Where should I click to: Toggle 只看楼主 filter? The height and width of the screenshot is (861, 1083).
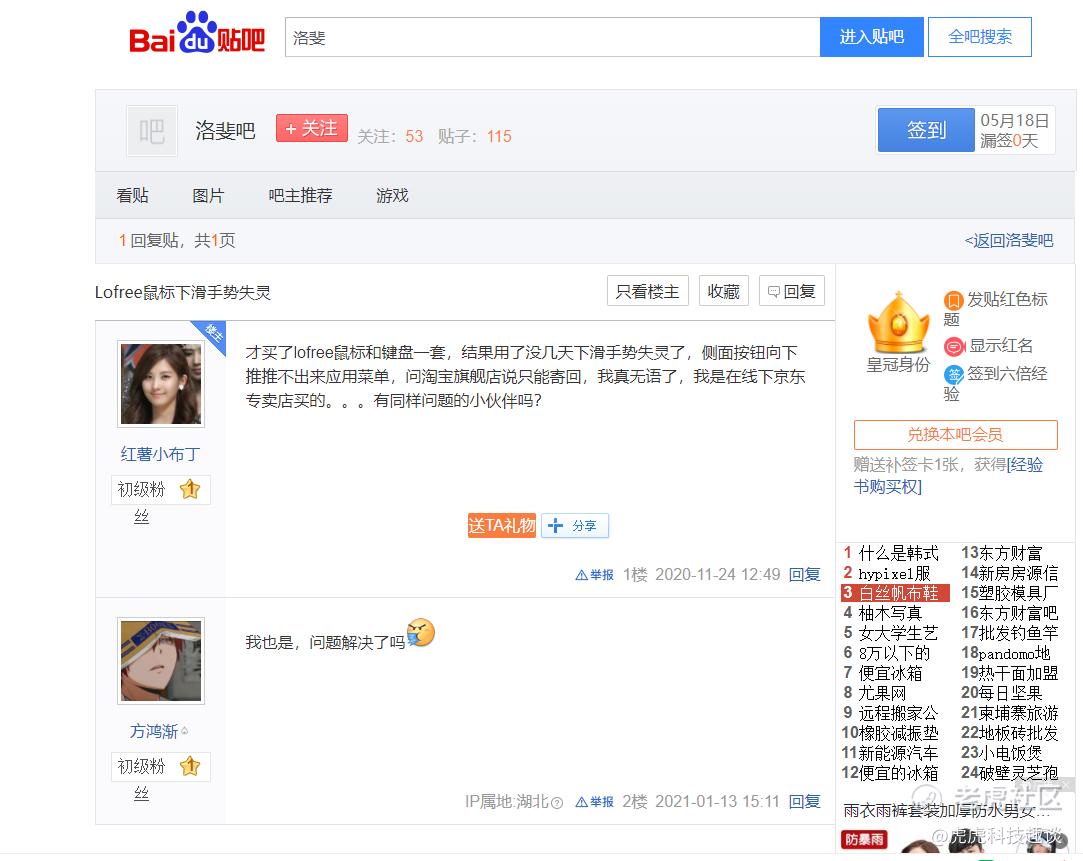(648, 291)
